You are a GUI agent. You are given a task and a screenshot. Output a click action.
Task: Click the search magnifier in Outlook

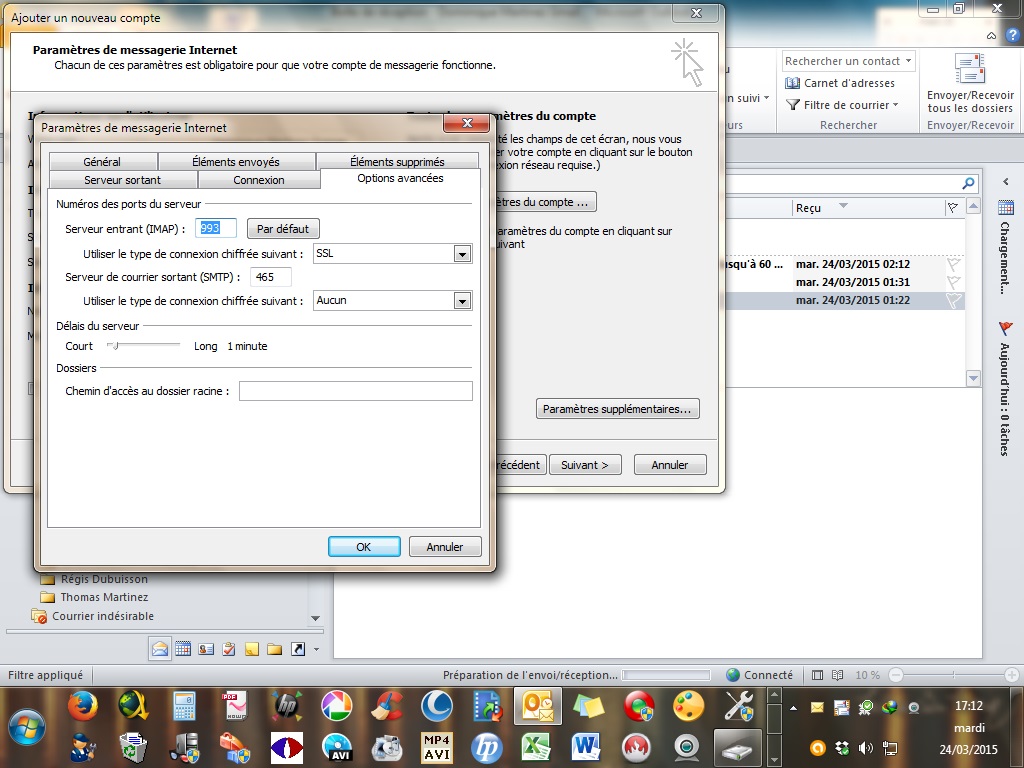(968, 184)
